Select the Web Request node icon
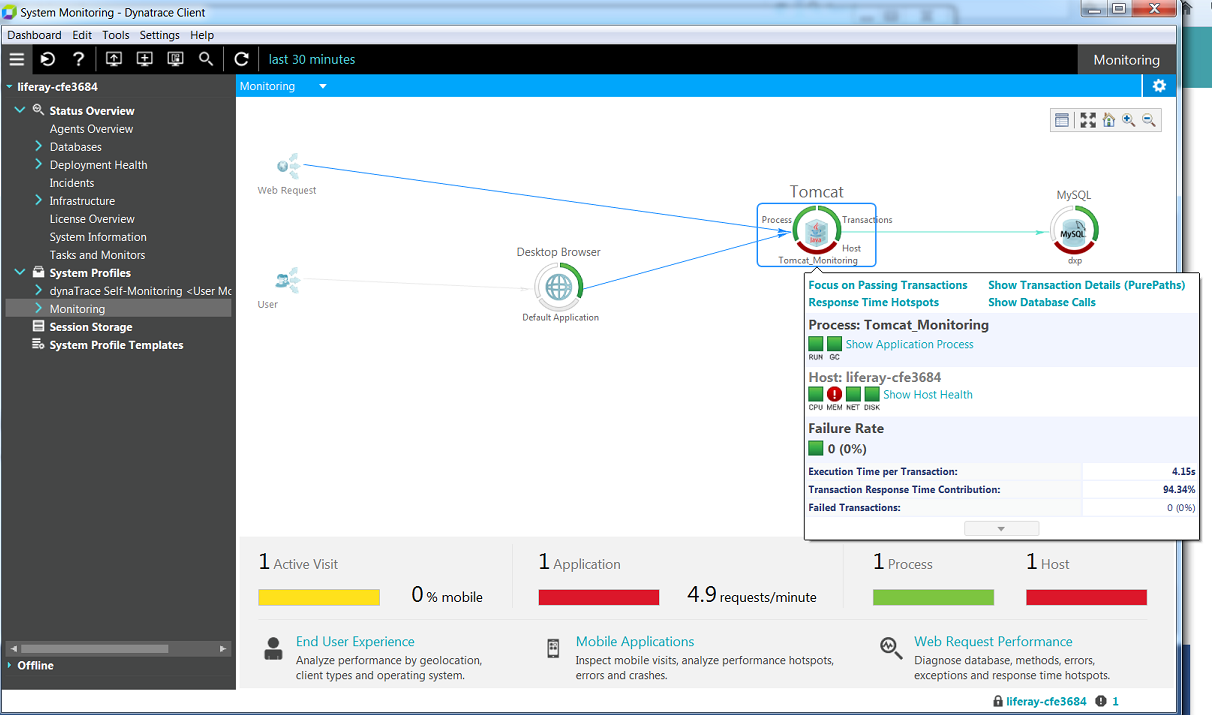The height and width of the screenshot is (715, 1212). point(288,166)
